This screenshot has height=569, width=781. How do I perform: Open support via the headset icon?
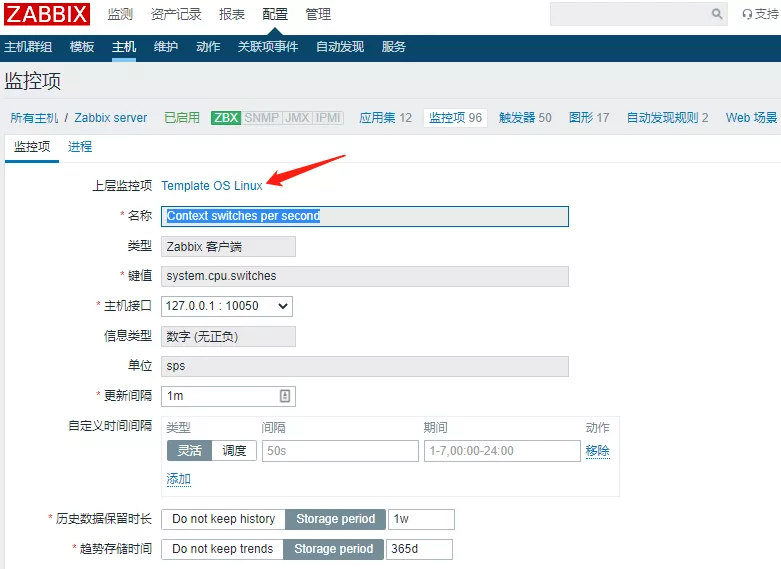coord(747,14)
